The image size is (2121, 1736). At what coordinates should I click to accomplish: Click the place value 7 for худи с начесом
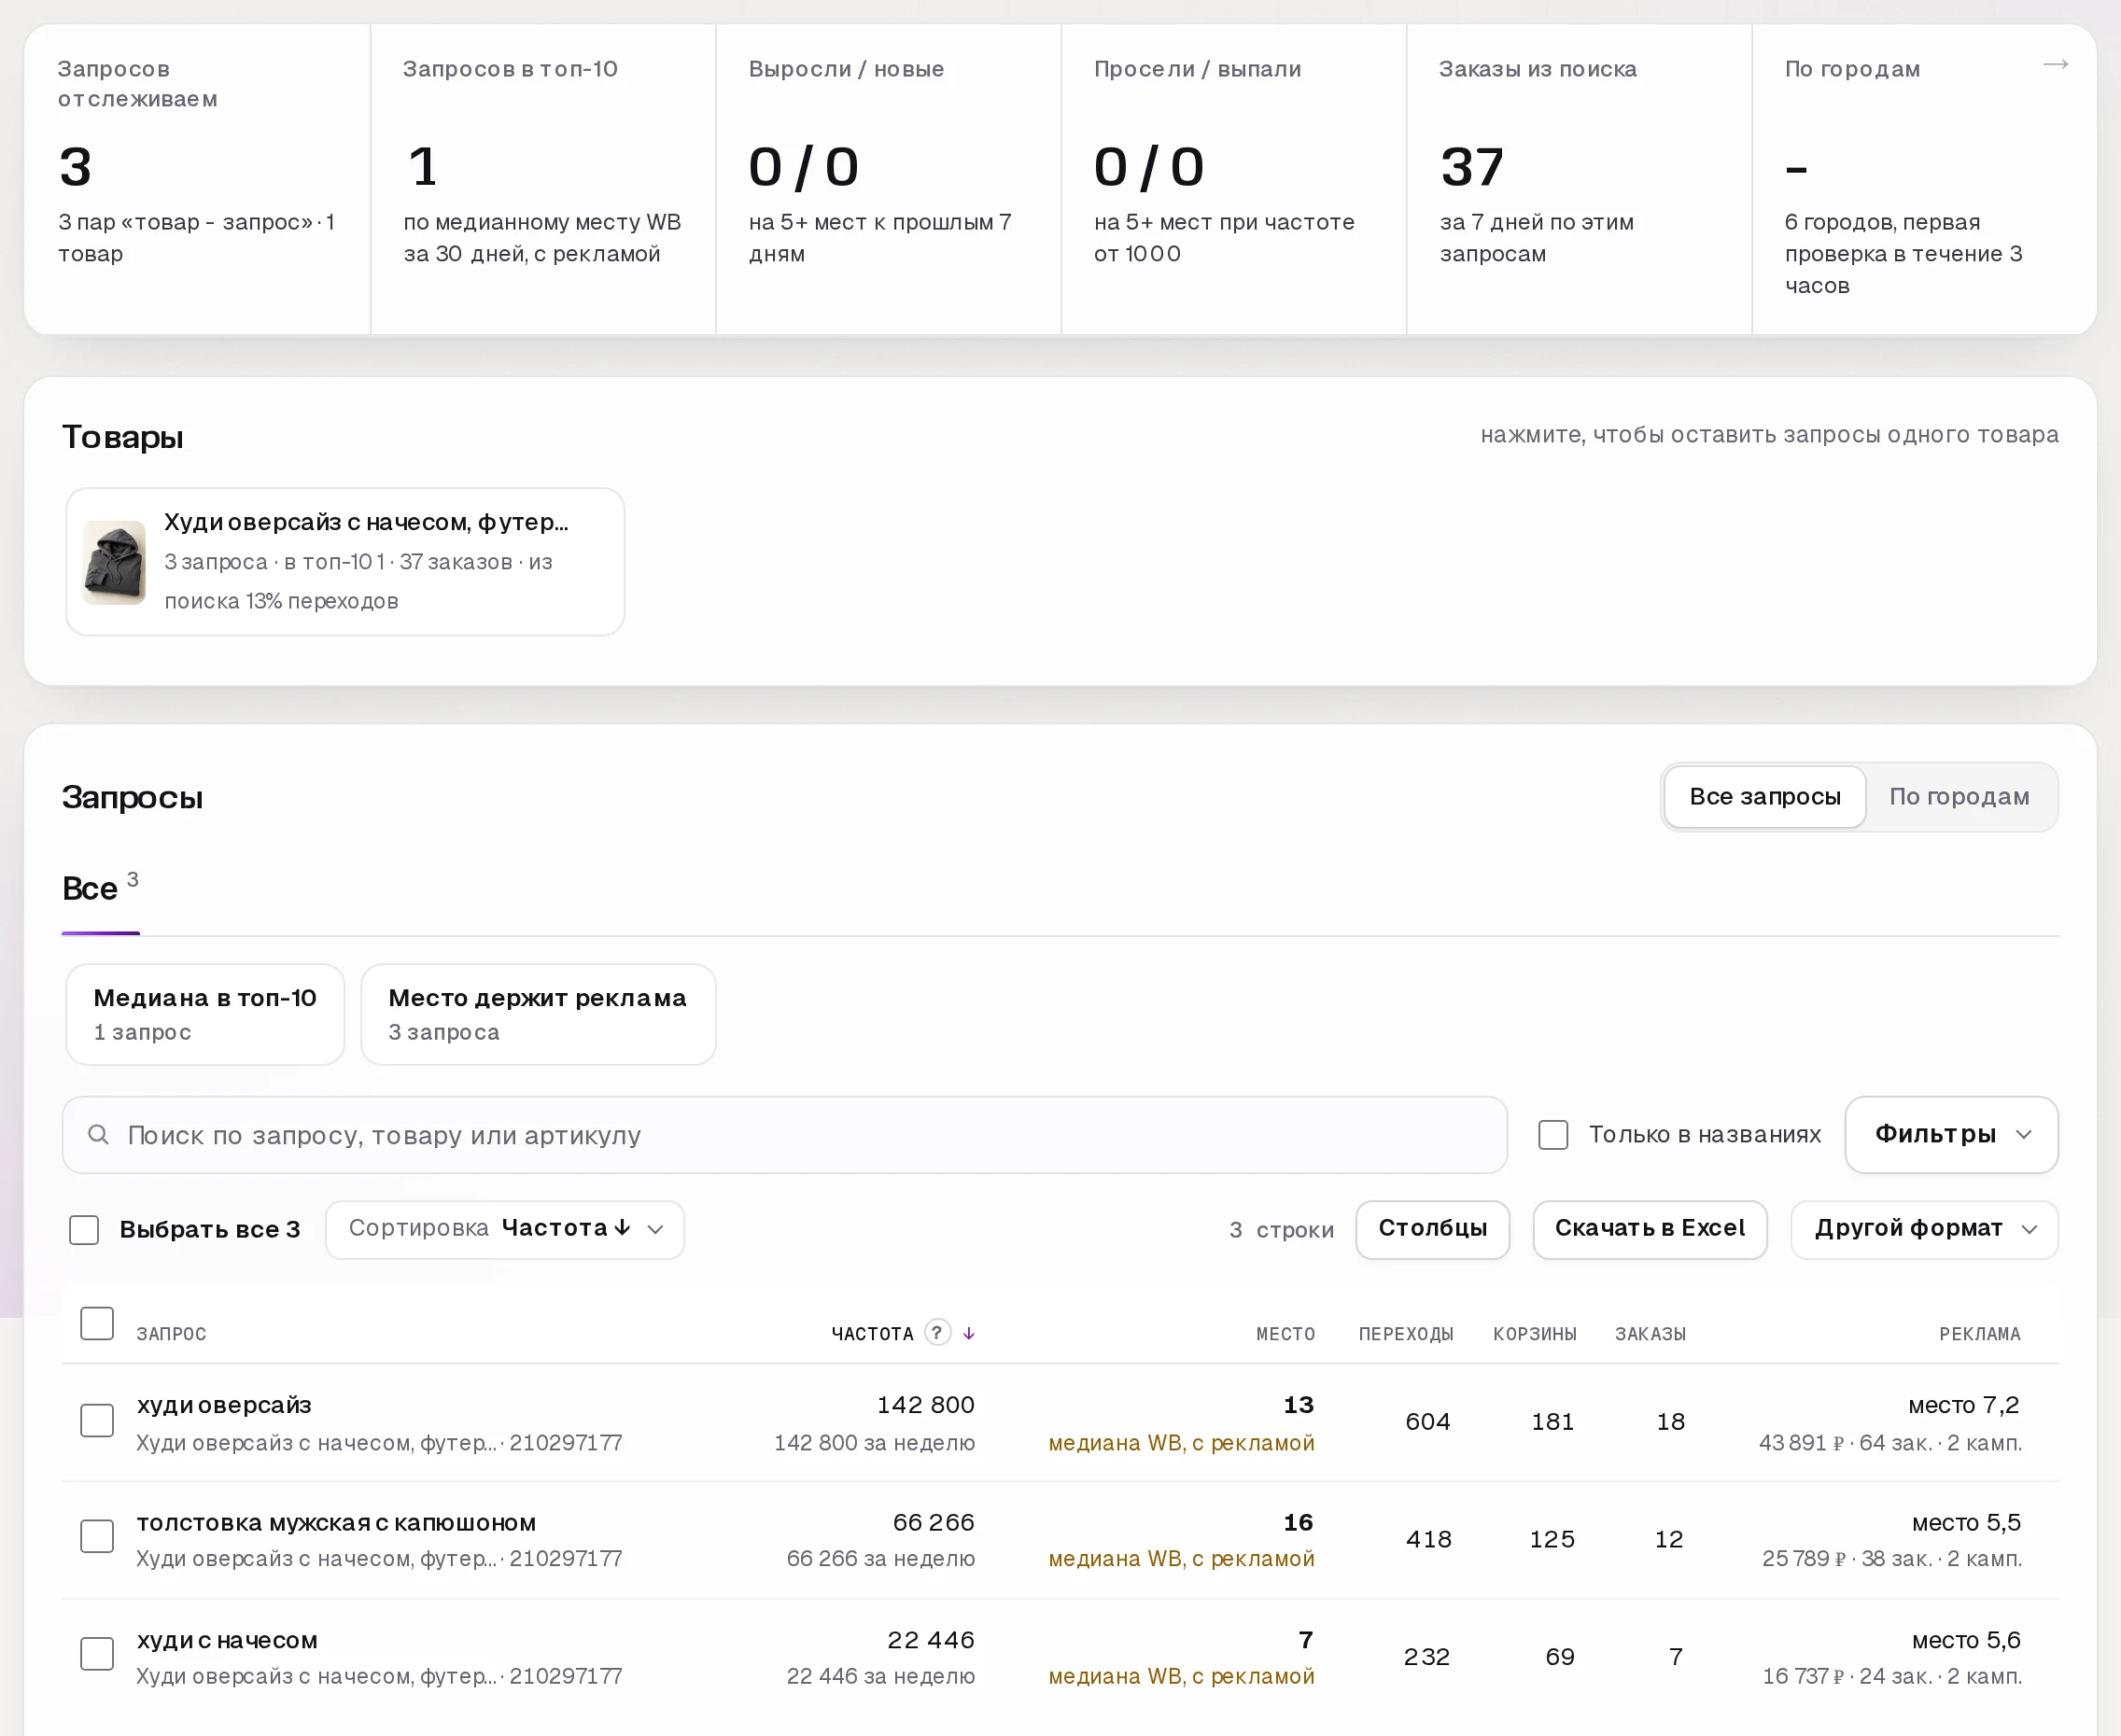(1305, 1639)
